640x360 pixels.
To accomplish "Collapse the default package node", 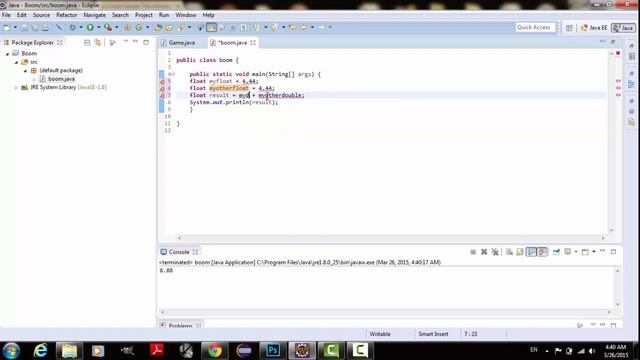I will [x=25, y=71].
